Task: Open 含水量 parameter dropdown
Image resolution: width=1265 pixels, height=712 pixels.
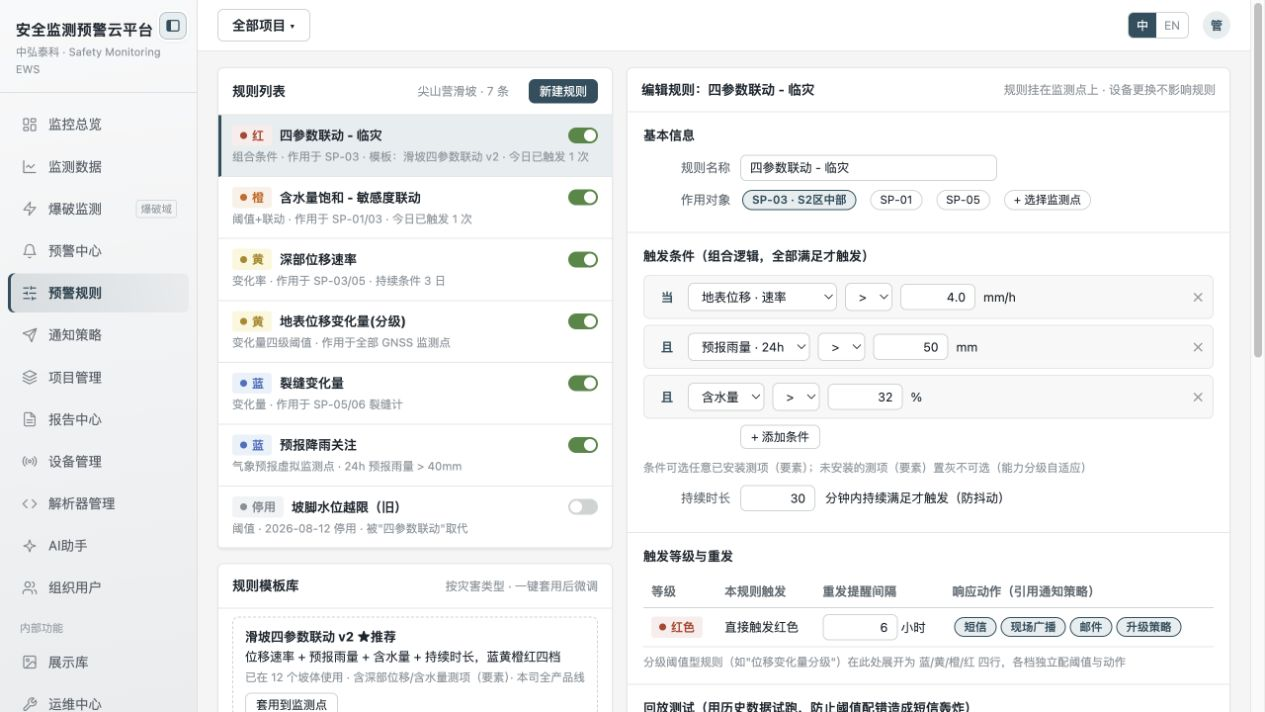Action: click(726, 397)
